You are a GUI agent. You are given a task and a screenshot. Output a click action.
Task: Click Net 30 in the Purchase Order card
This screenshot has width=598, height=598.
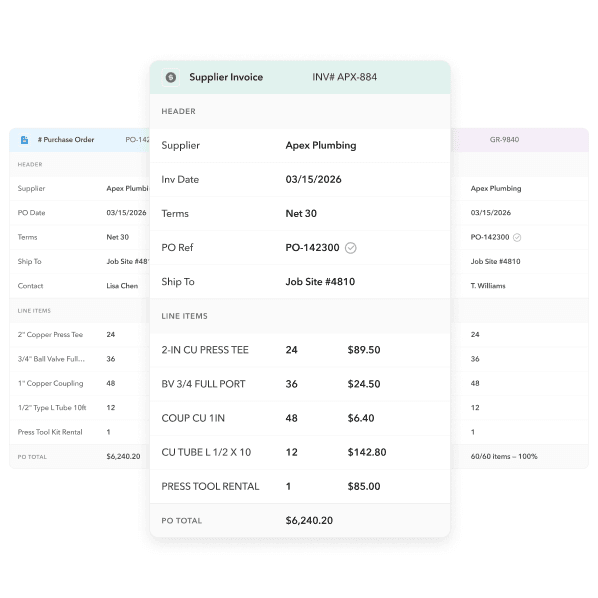click(x=117, y=237)
